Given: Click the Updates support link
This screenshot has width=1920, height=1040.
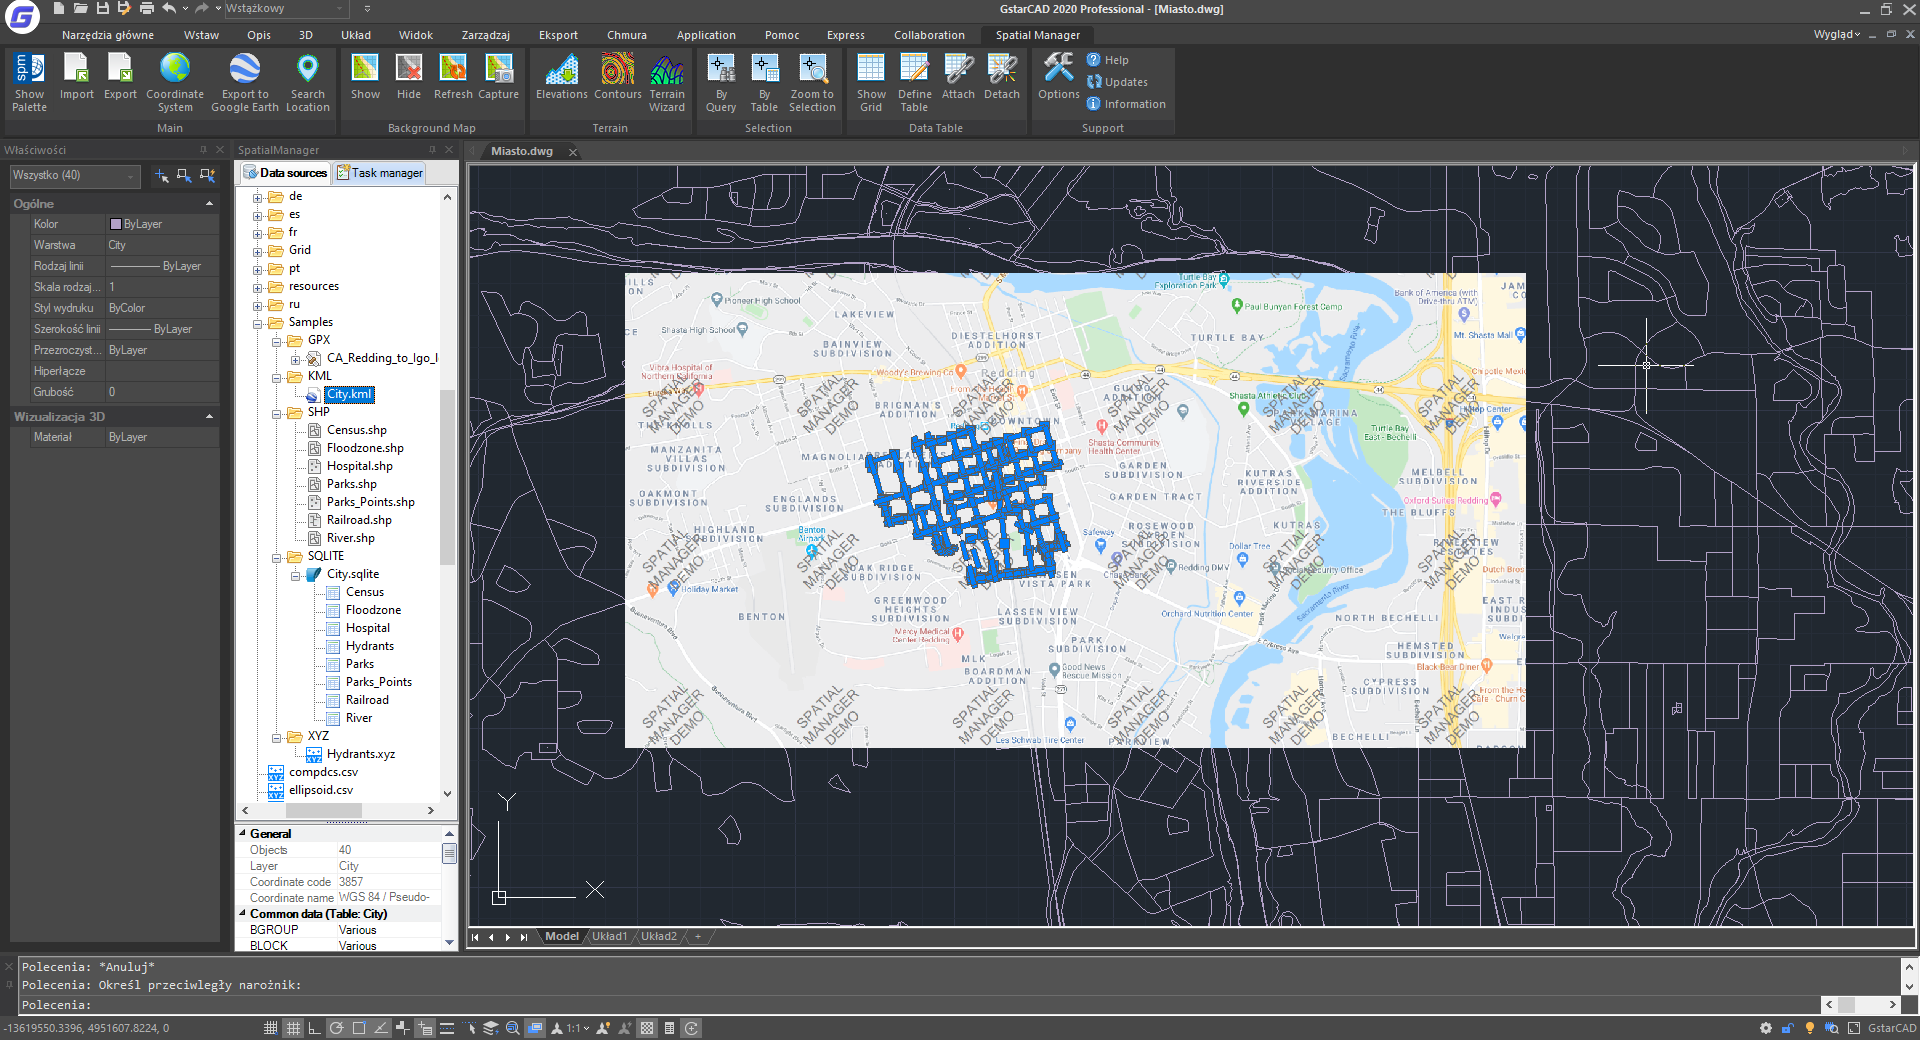Looking at the screenshot, I should click(1117, 82).
